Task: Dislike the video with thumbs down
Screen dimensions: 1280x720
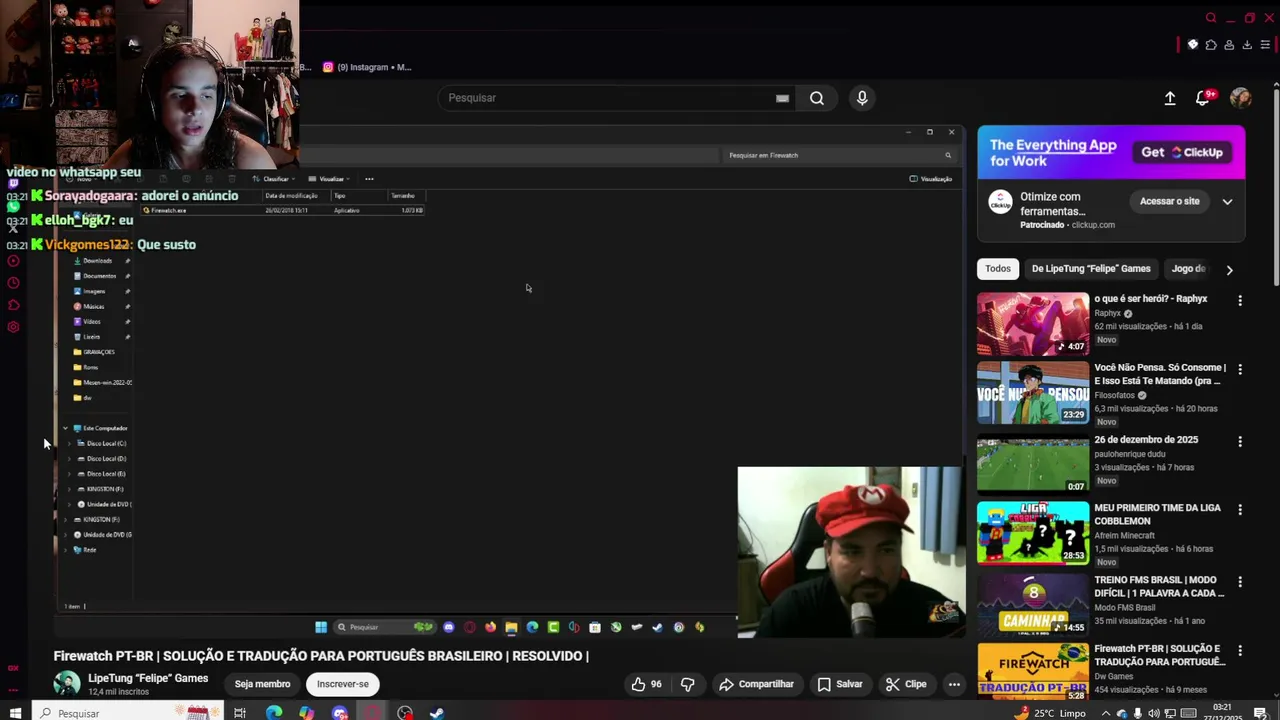Action: point(688,684)
